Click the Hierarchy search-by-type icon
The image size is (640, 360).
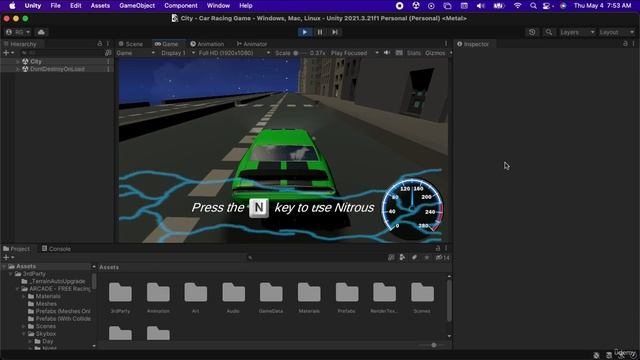click(108, 53)
